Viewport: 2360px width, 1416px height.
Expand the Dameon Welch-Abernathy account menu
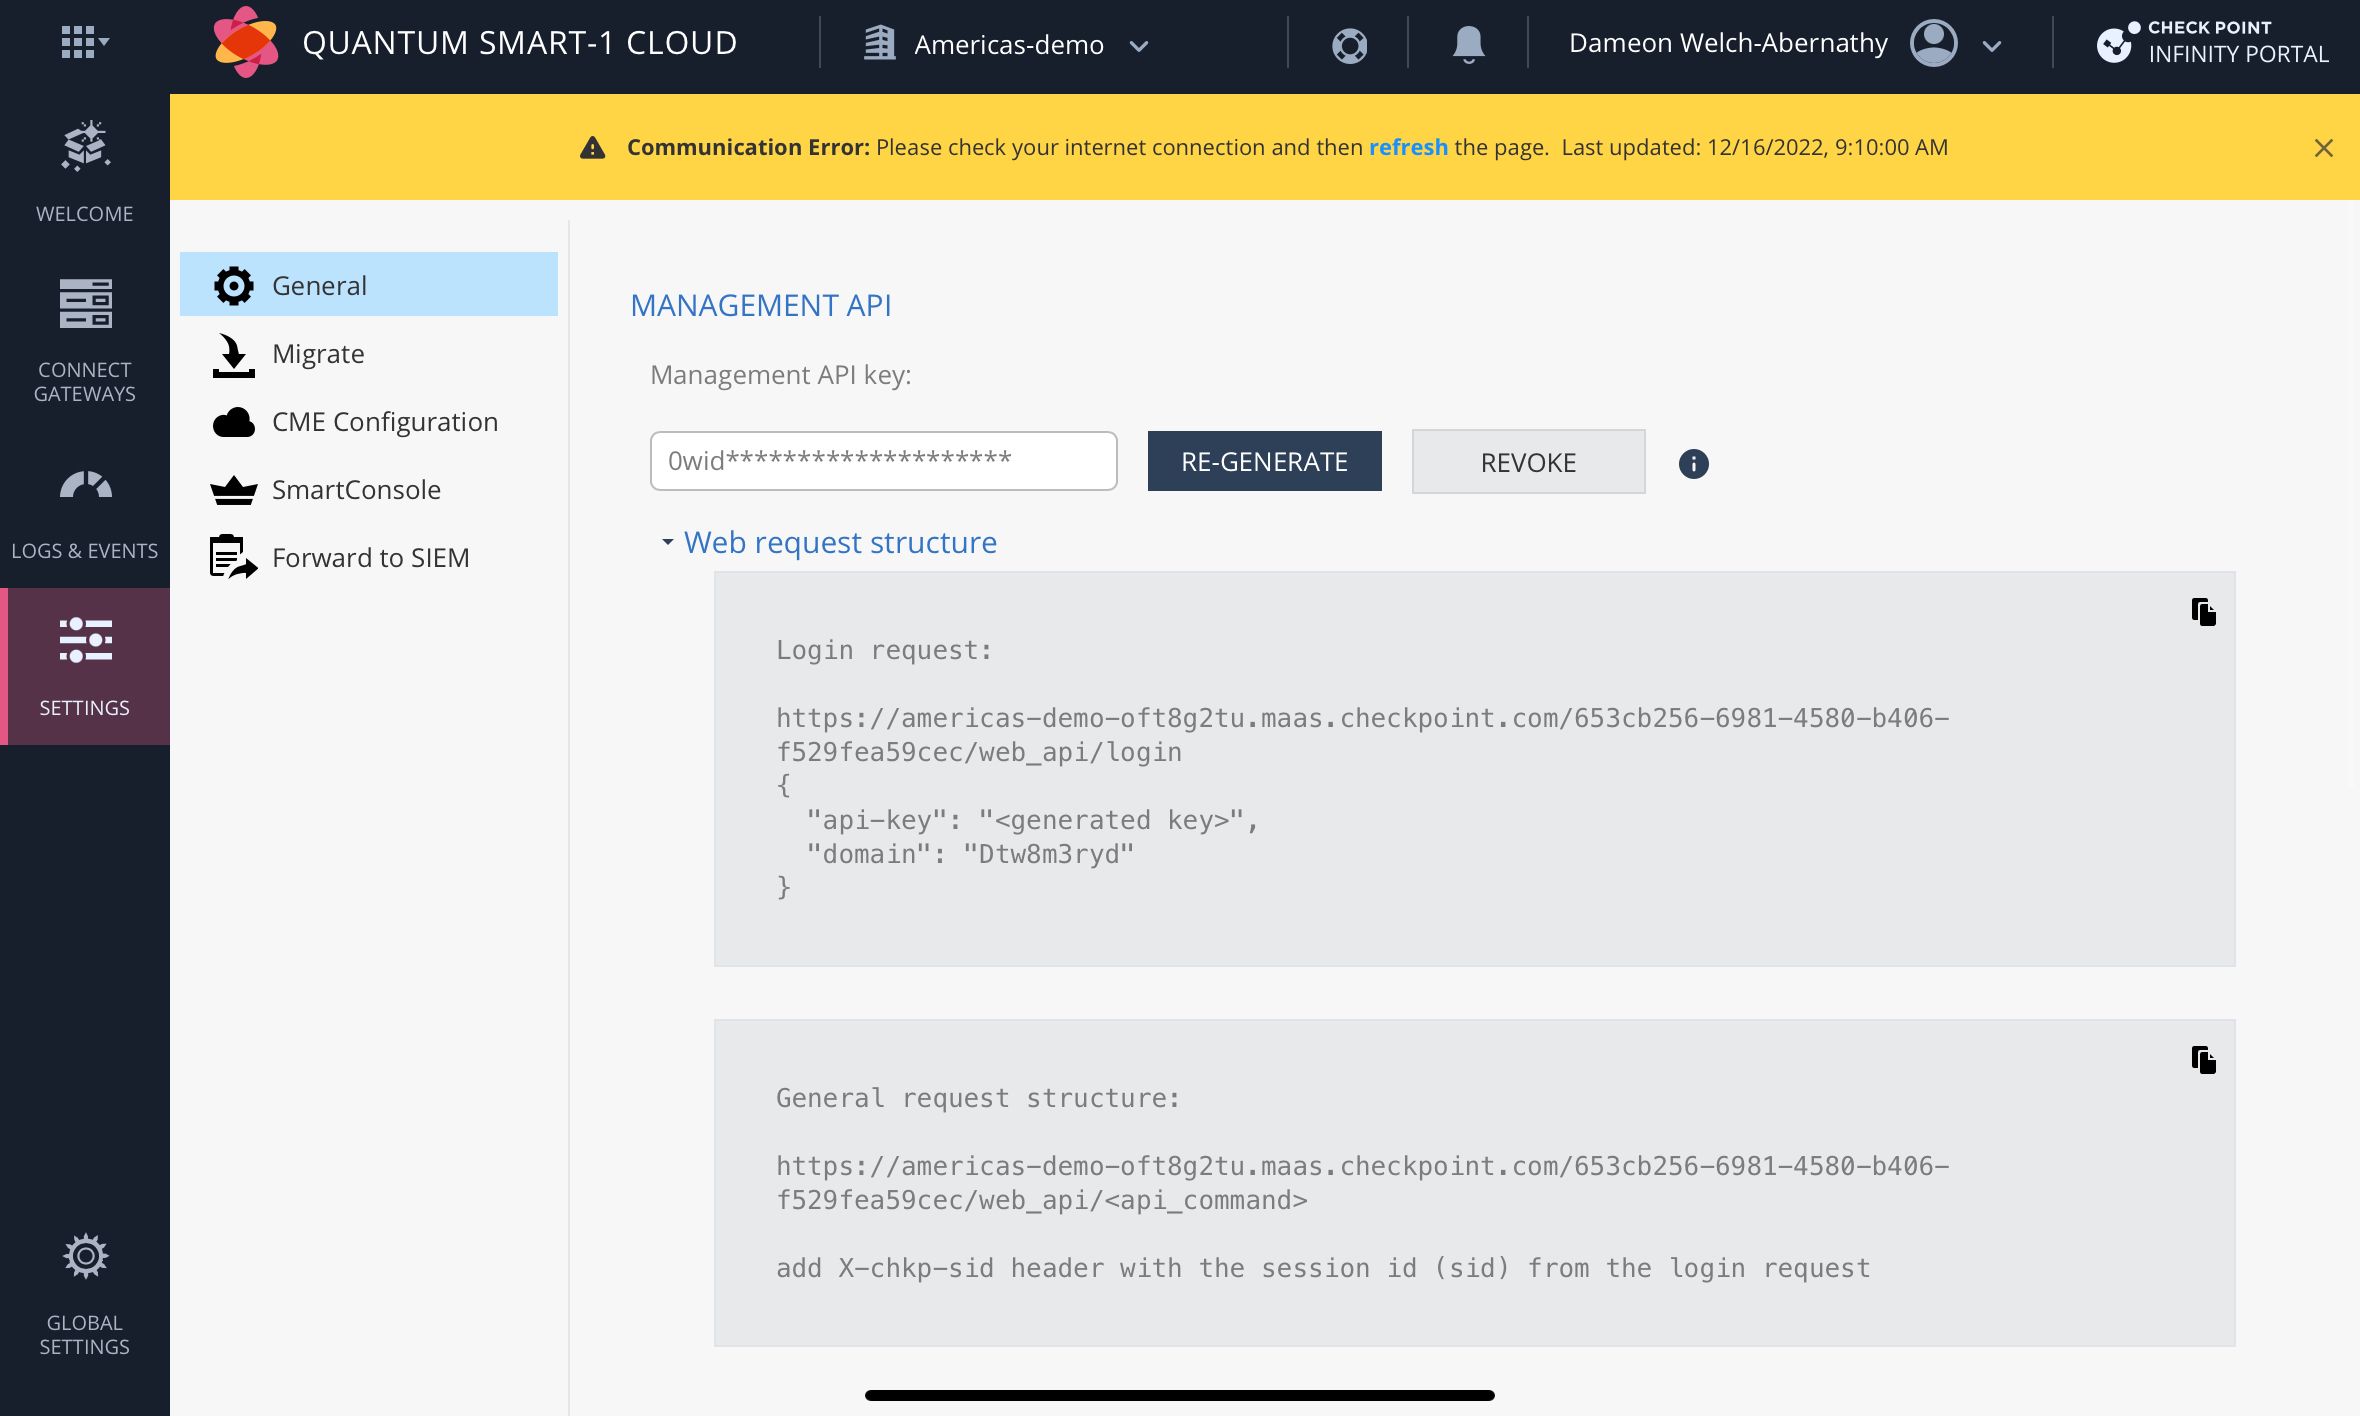[x=1991, y=46]
